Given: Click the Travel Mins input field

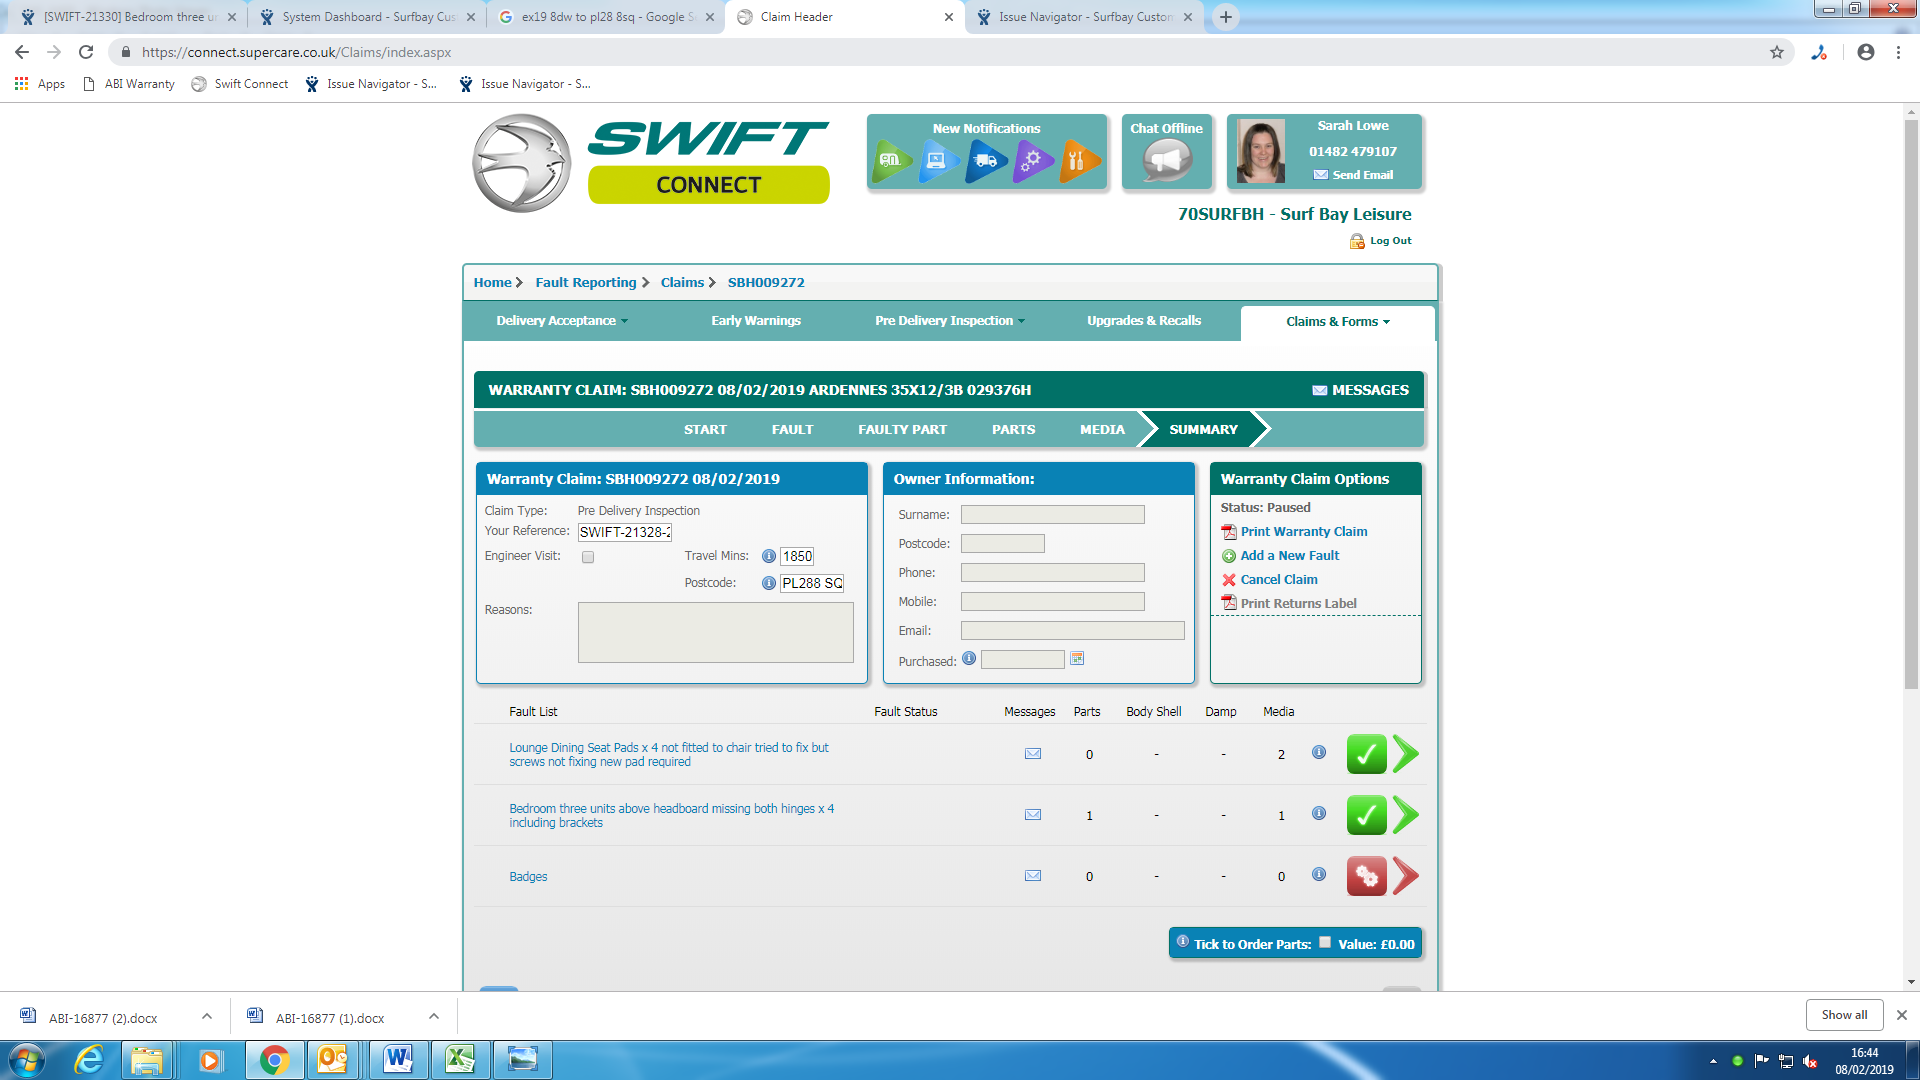Looking at the screenshot, I should [x=797, y=557].
